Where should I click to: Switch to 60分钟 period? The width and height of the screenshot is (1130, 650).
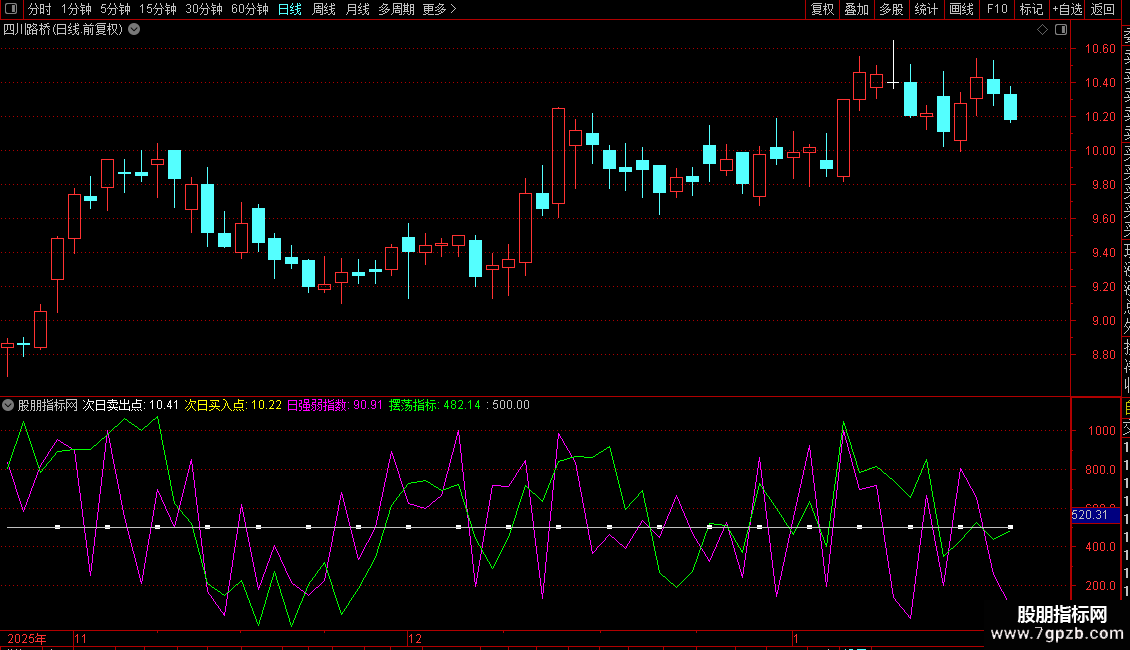pyautogui.click(x=249, y=9)
